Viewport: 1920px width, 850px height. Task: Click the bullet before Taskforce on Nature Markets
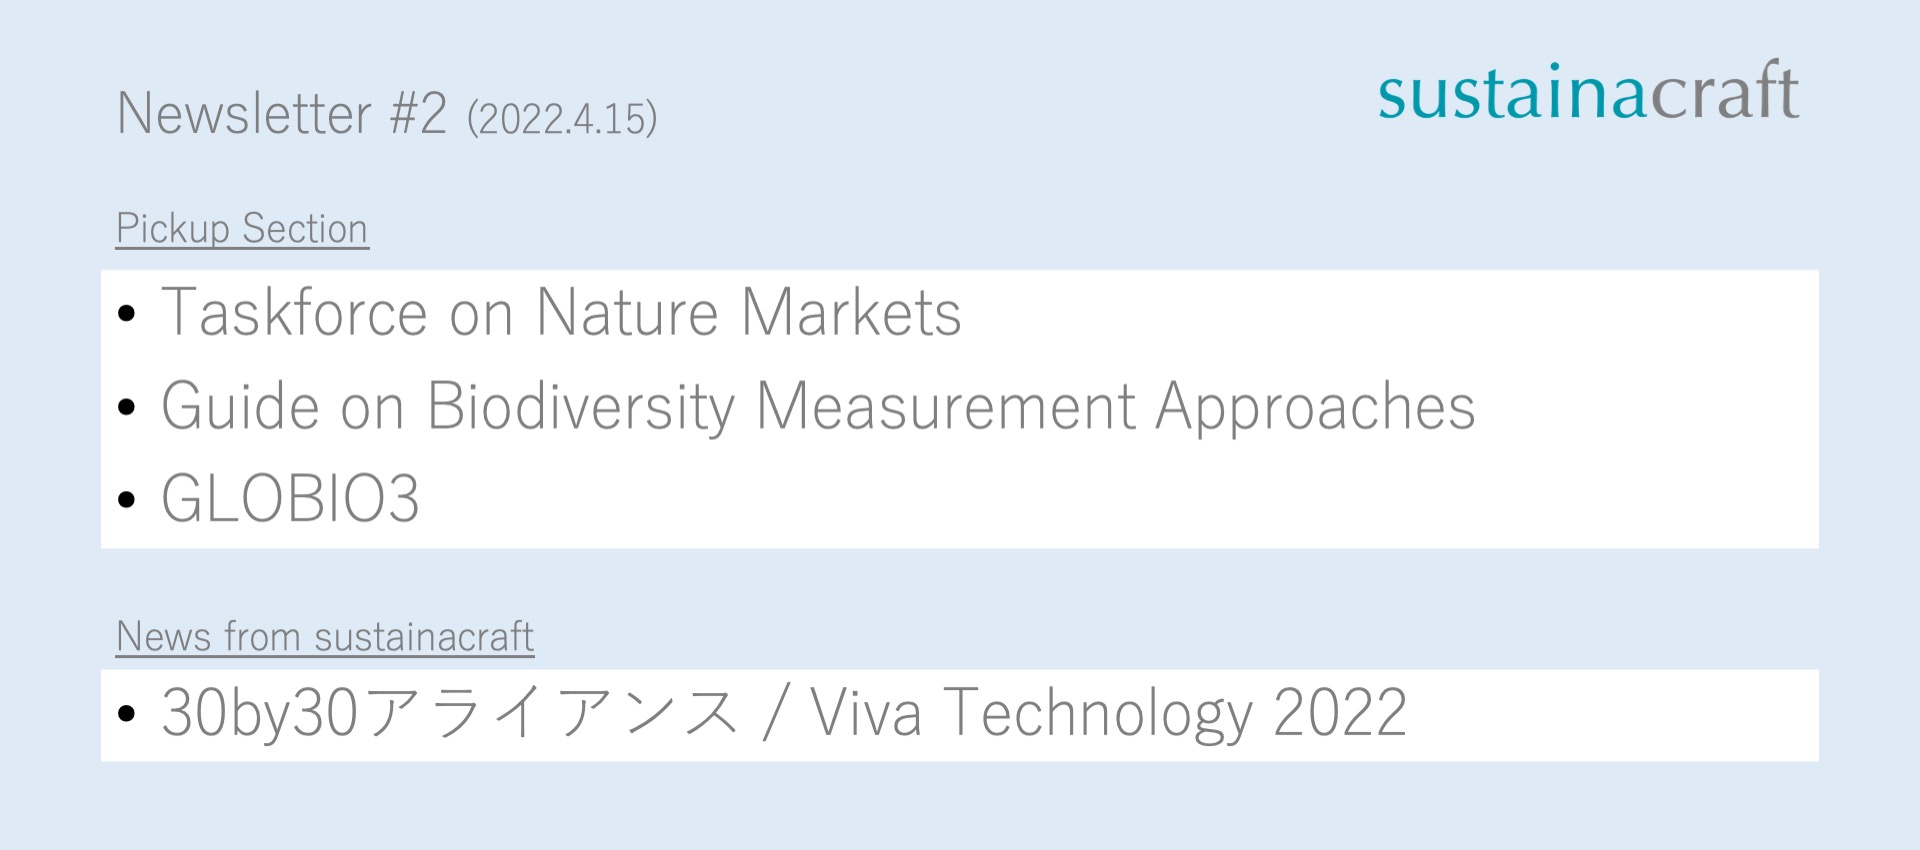click(x=126, y=314)
